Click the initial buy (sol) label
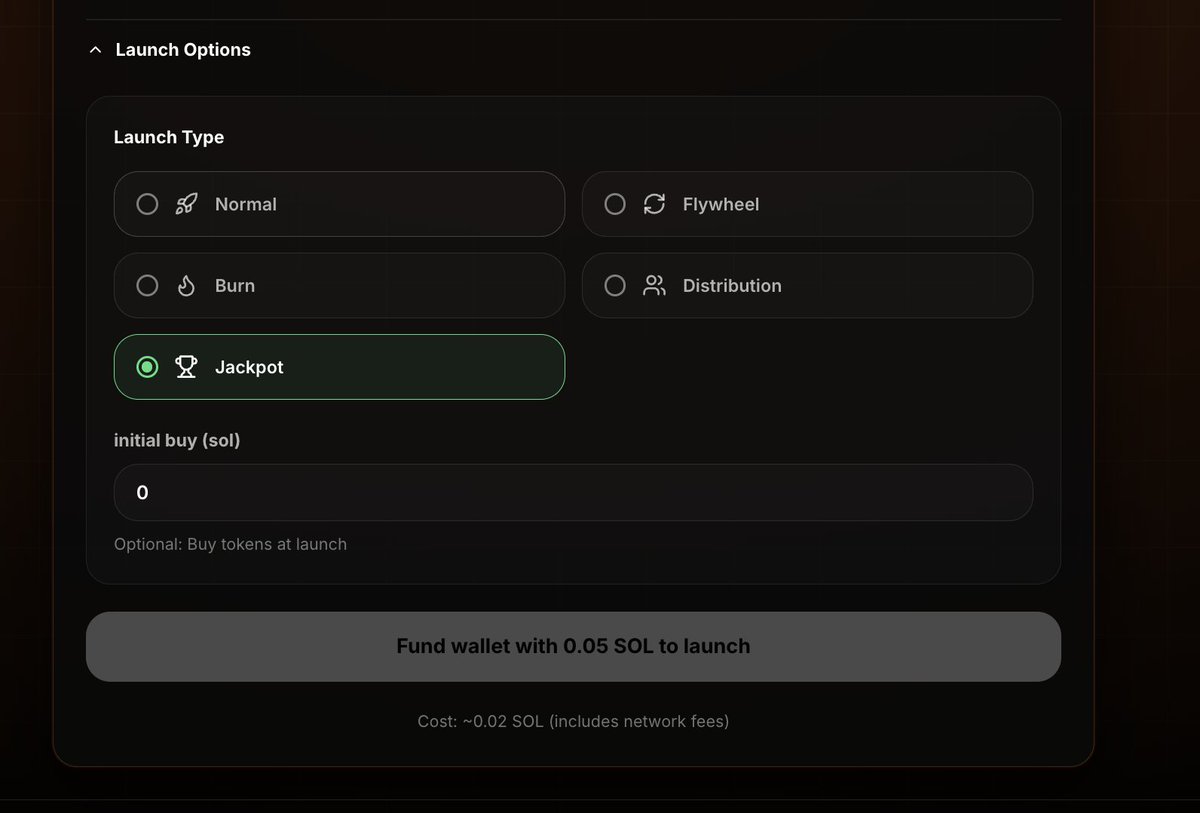 (x=177, y=440)
